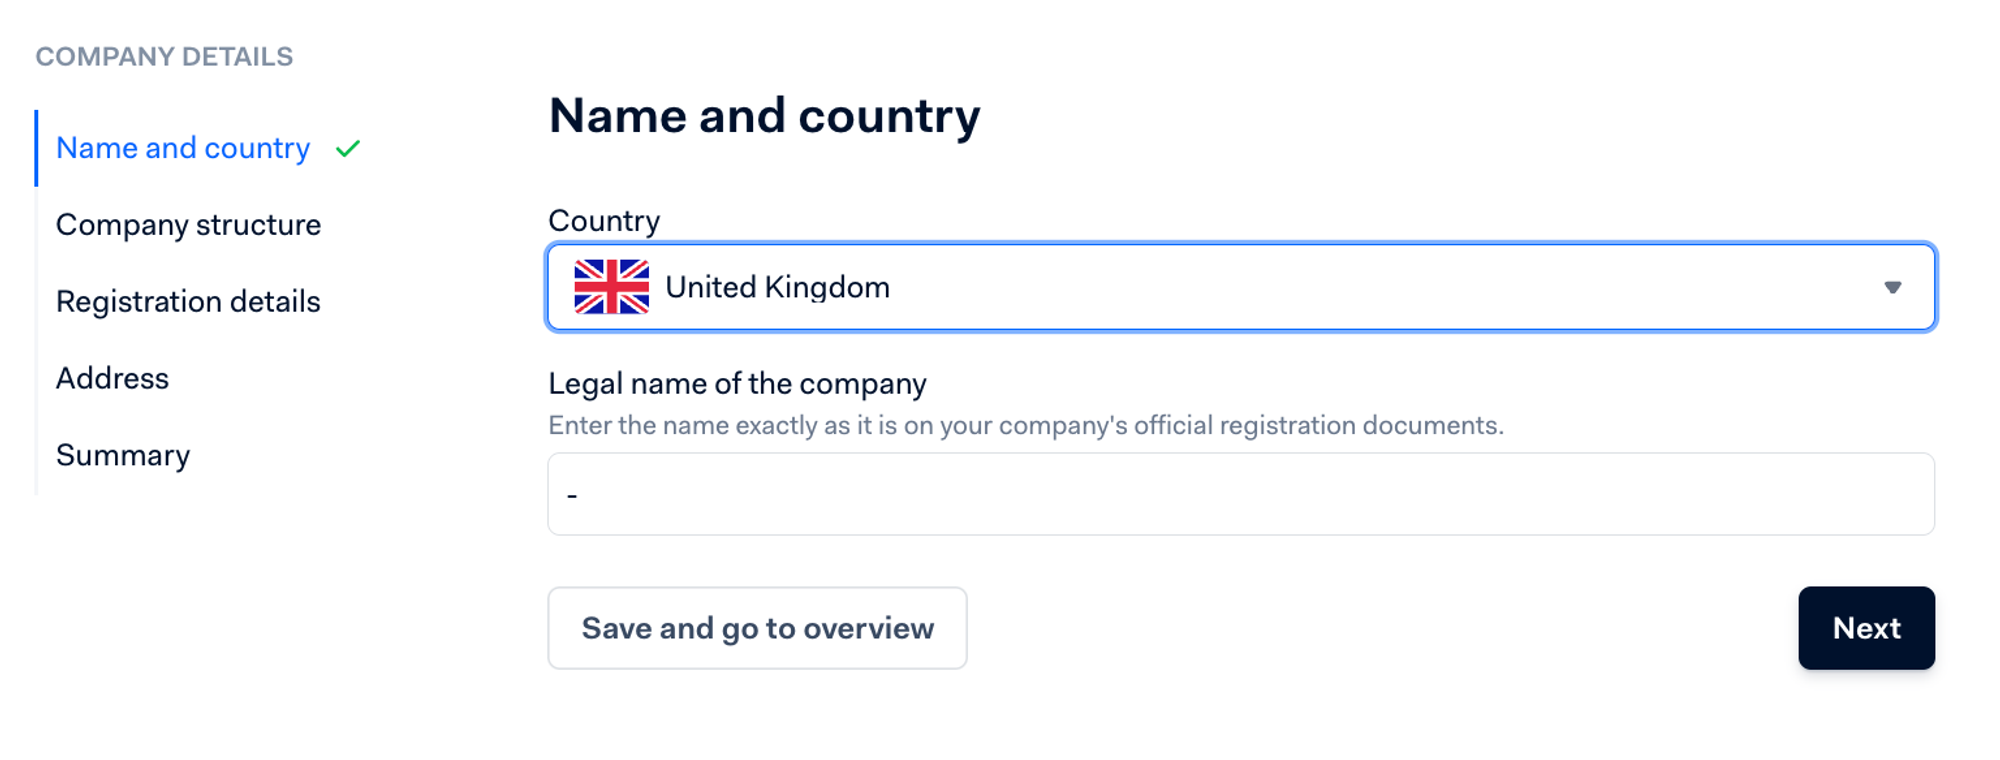2000x760 pixels.
Task: Click the United Kingdom flag icon
Action: [611, 287]
